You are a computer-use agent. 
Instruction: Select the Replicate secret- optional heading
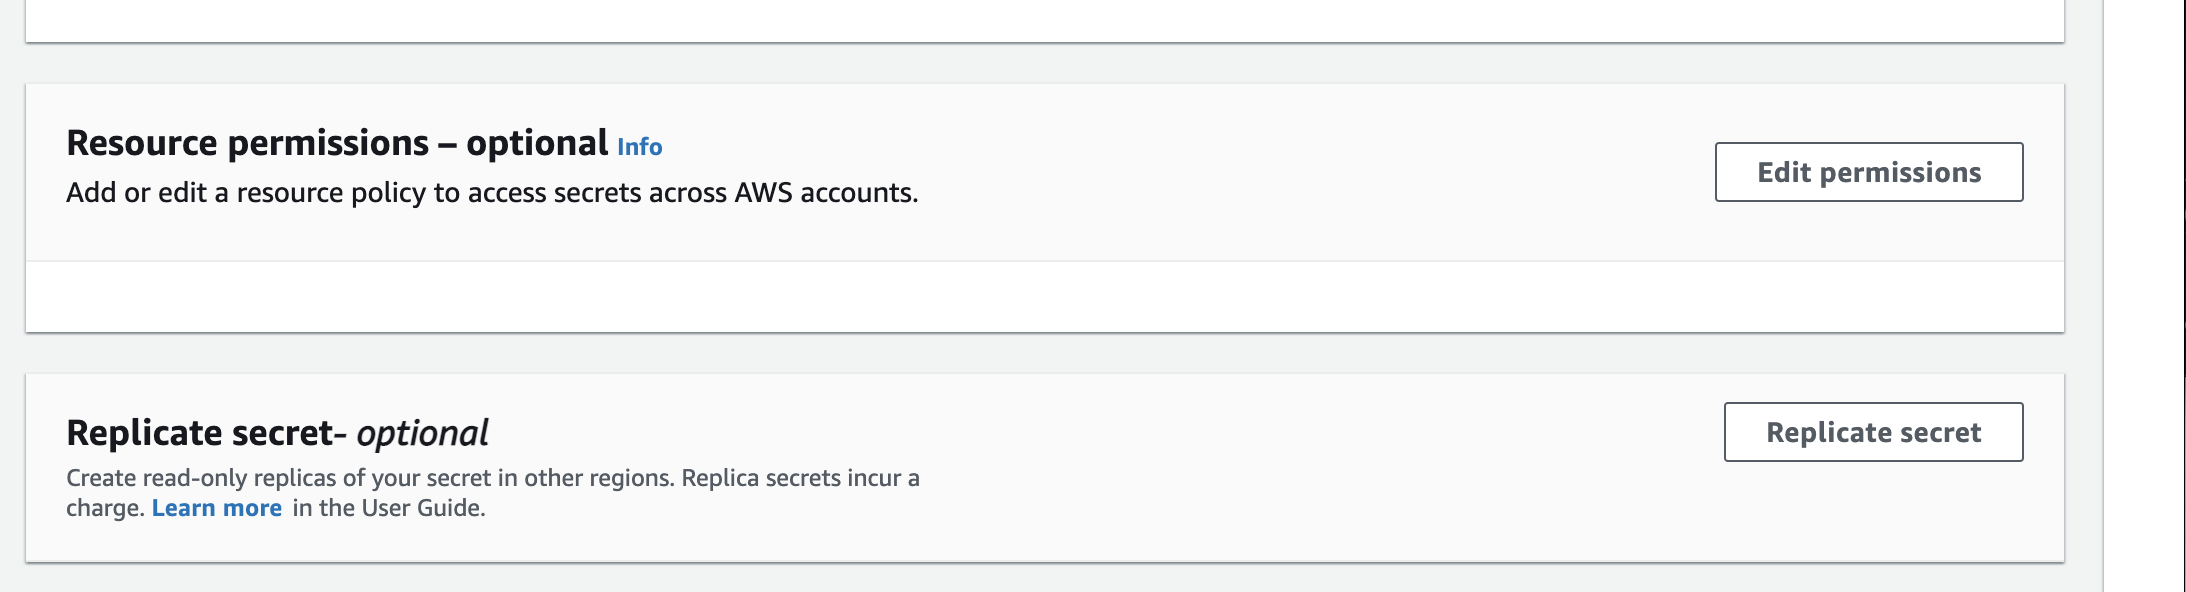tap(277, 433)
